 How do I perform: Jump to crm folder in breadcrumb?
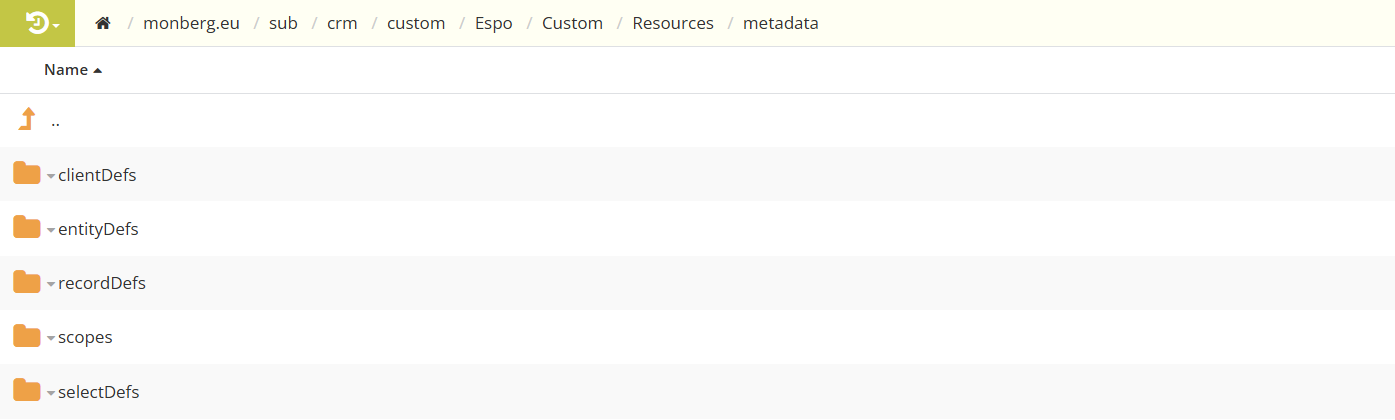click(342, 23)
